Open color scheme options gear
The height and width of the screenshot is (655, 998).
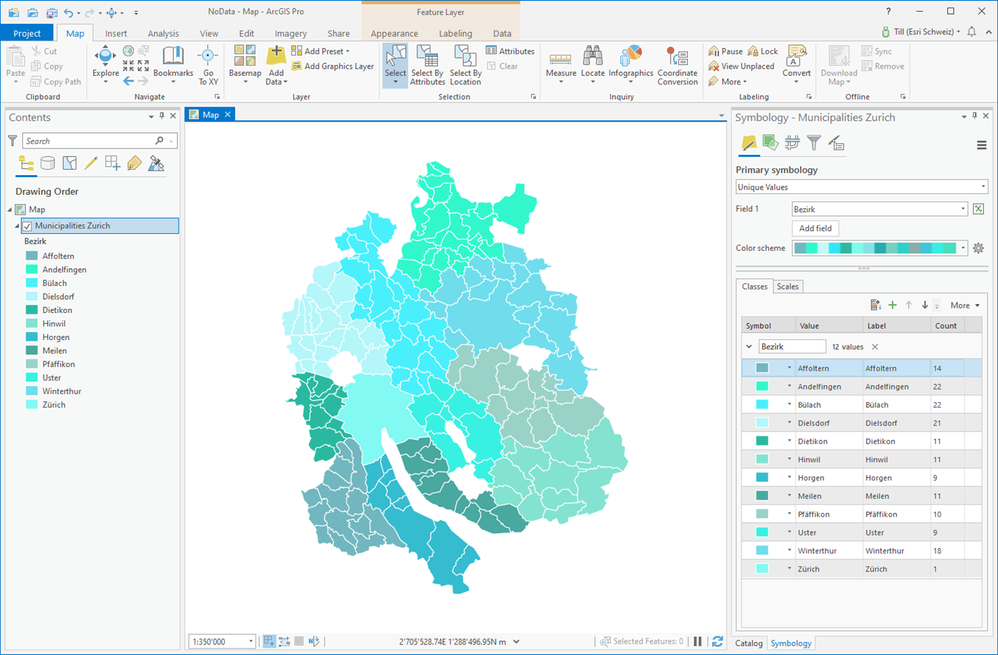pyautogui.click(x=978, y=248)
